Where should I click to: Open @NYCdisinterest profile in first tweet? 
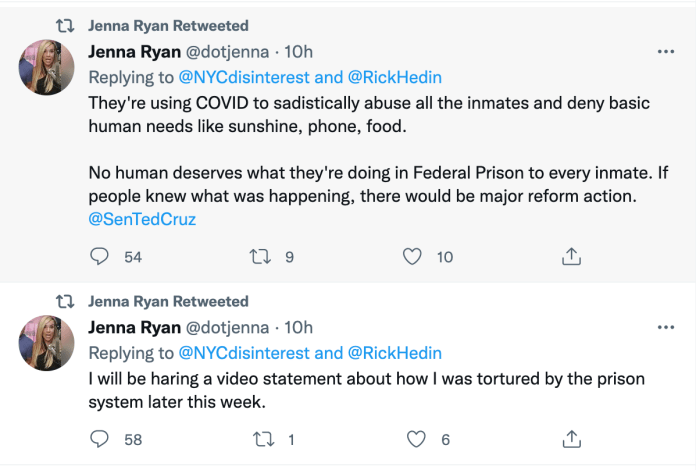coord(244,76)
